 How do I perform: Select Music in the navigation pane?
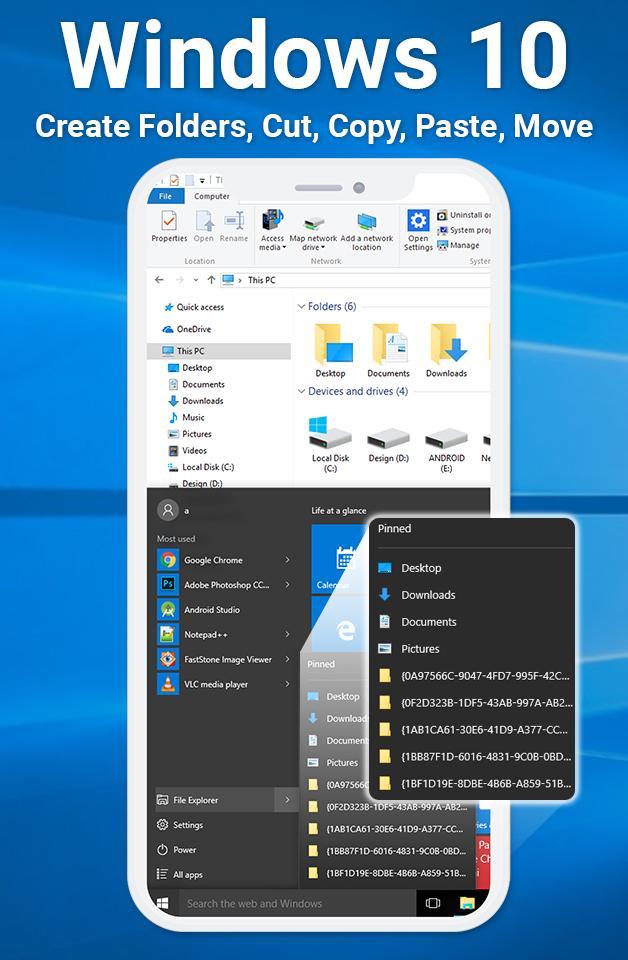tap(187, 418)
